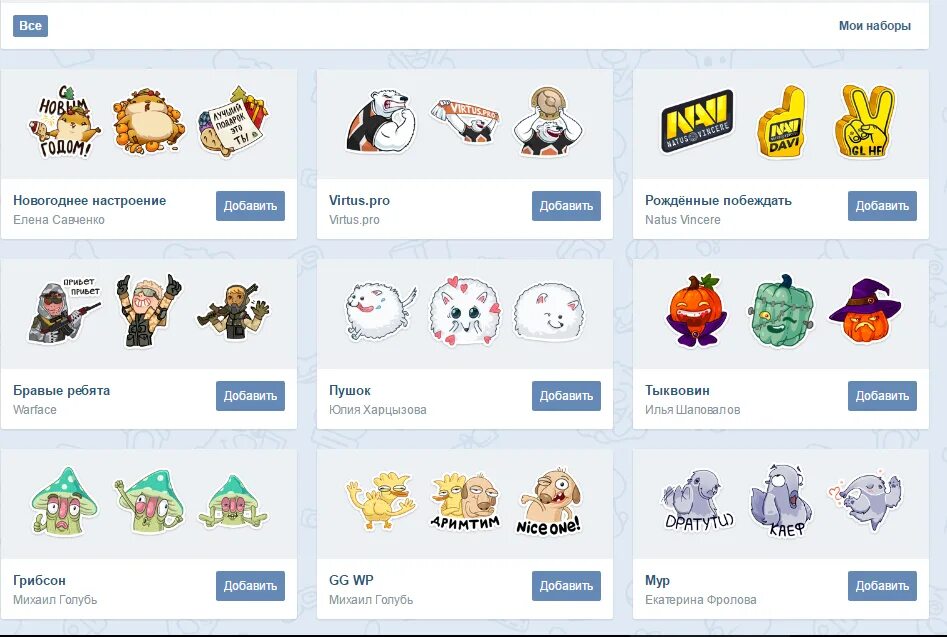Choose the soldier saying привет sticker
This screenshot has height=637, width=947.
[x=64, y=310]
